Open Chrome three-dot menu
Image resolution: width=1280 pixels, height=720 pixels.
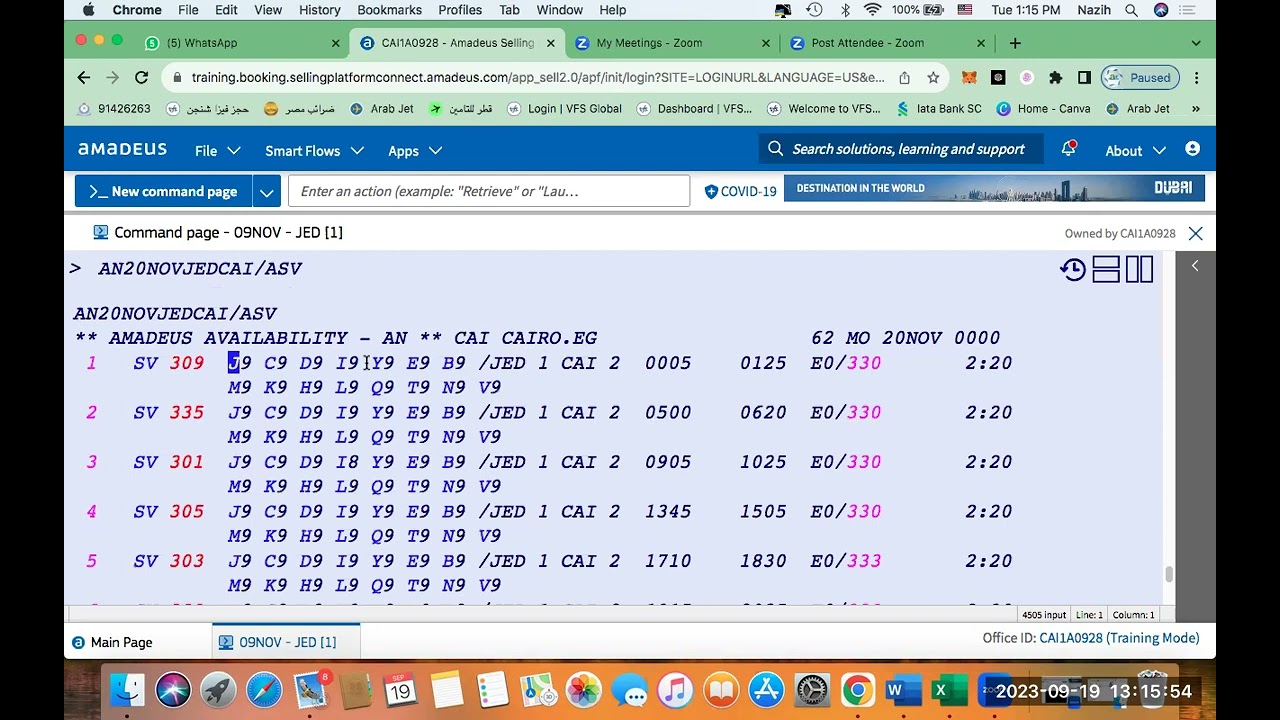(x=1196, y=77)
